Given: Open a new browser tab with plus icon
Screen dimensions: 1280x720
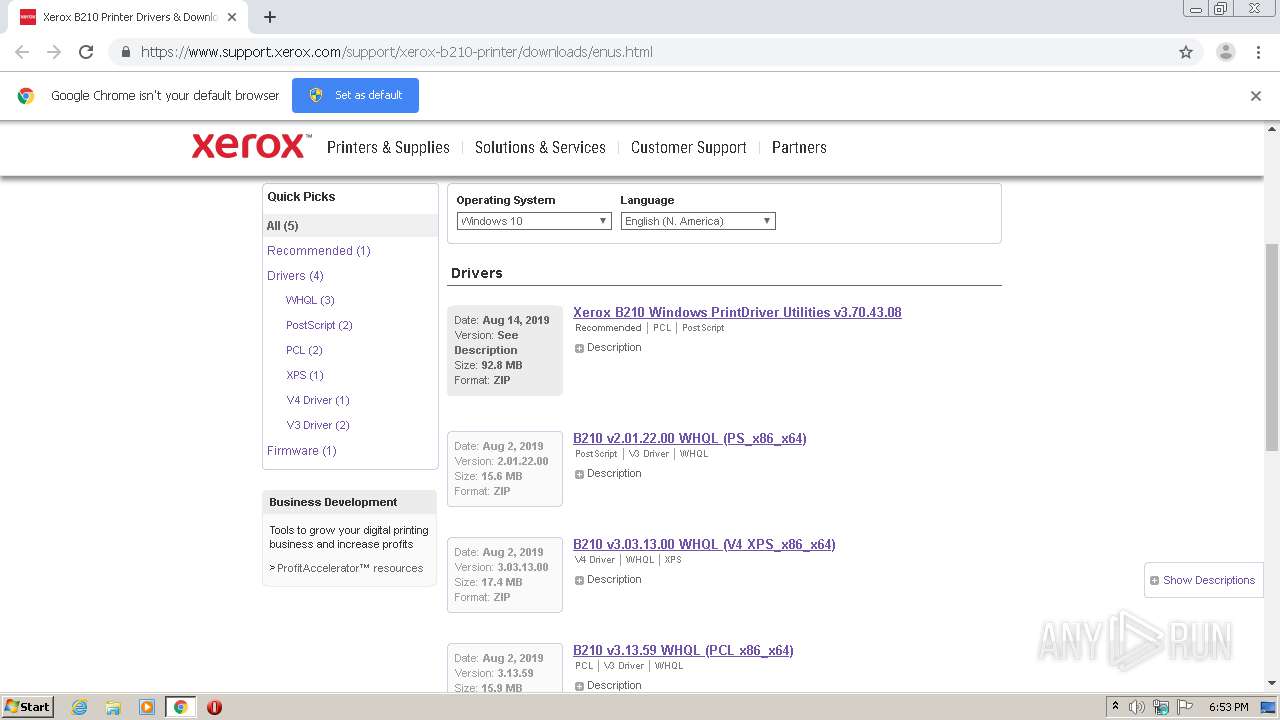Looking at the screenshot, I should pos(270,17).
